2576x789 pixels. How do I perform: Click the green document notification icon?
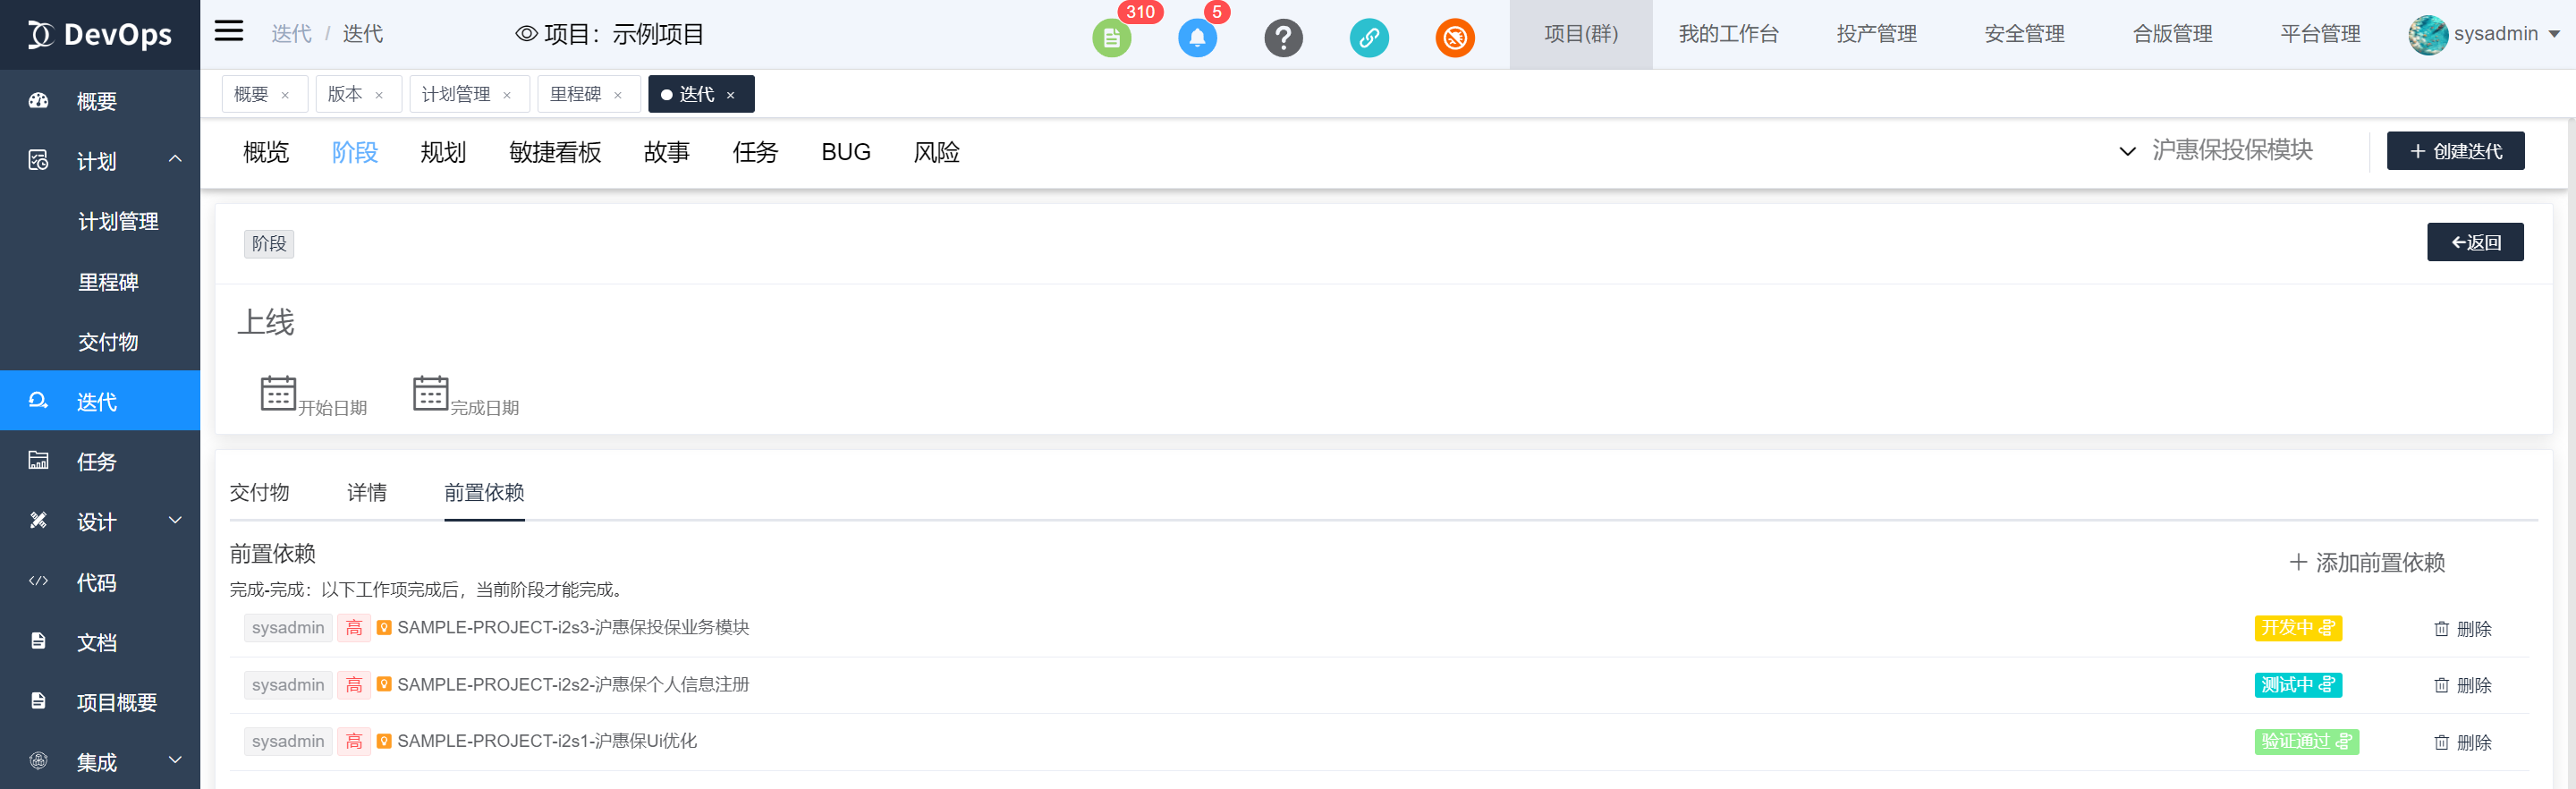[1111, 38]
